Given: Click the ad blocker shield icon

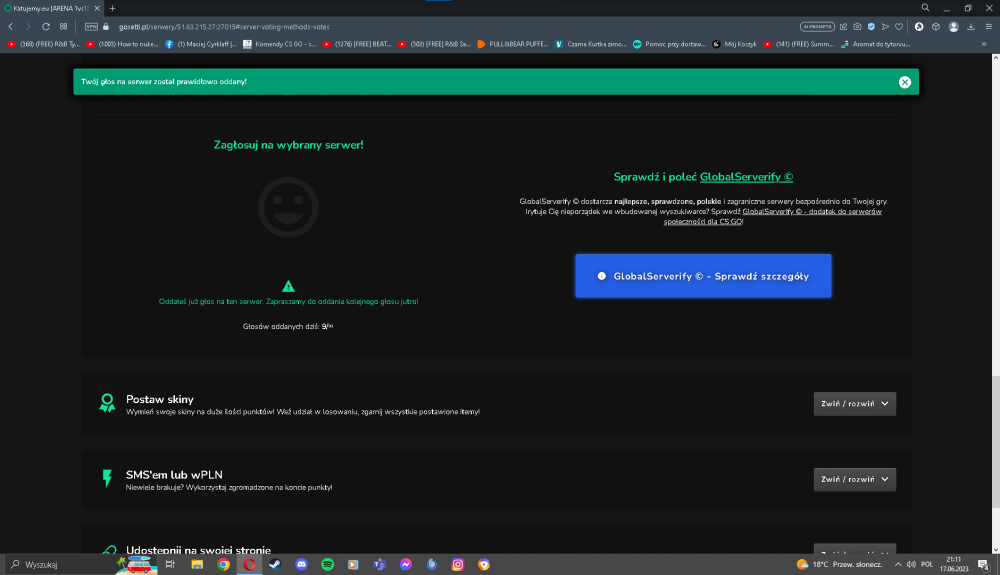Looking at the screenshot, I should (x=871, y=27).
